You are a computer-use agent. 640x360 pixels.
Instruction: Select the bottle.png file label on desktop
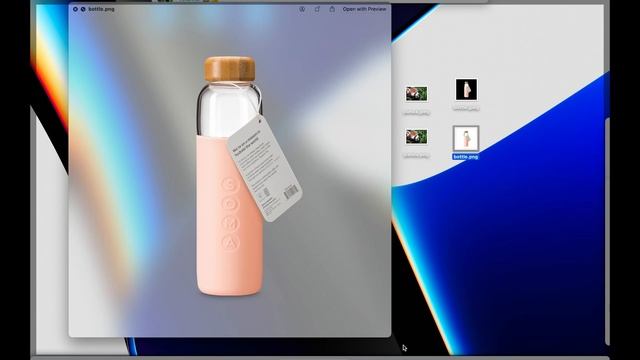(x=465, y=157)
